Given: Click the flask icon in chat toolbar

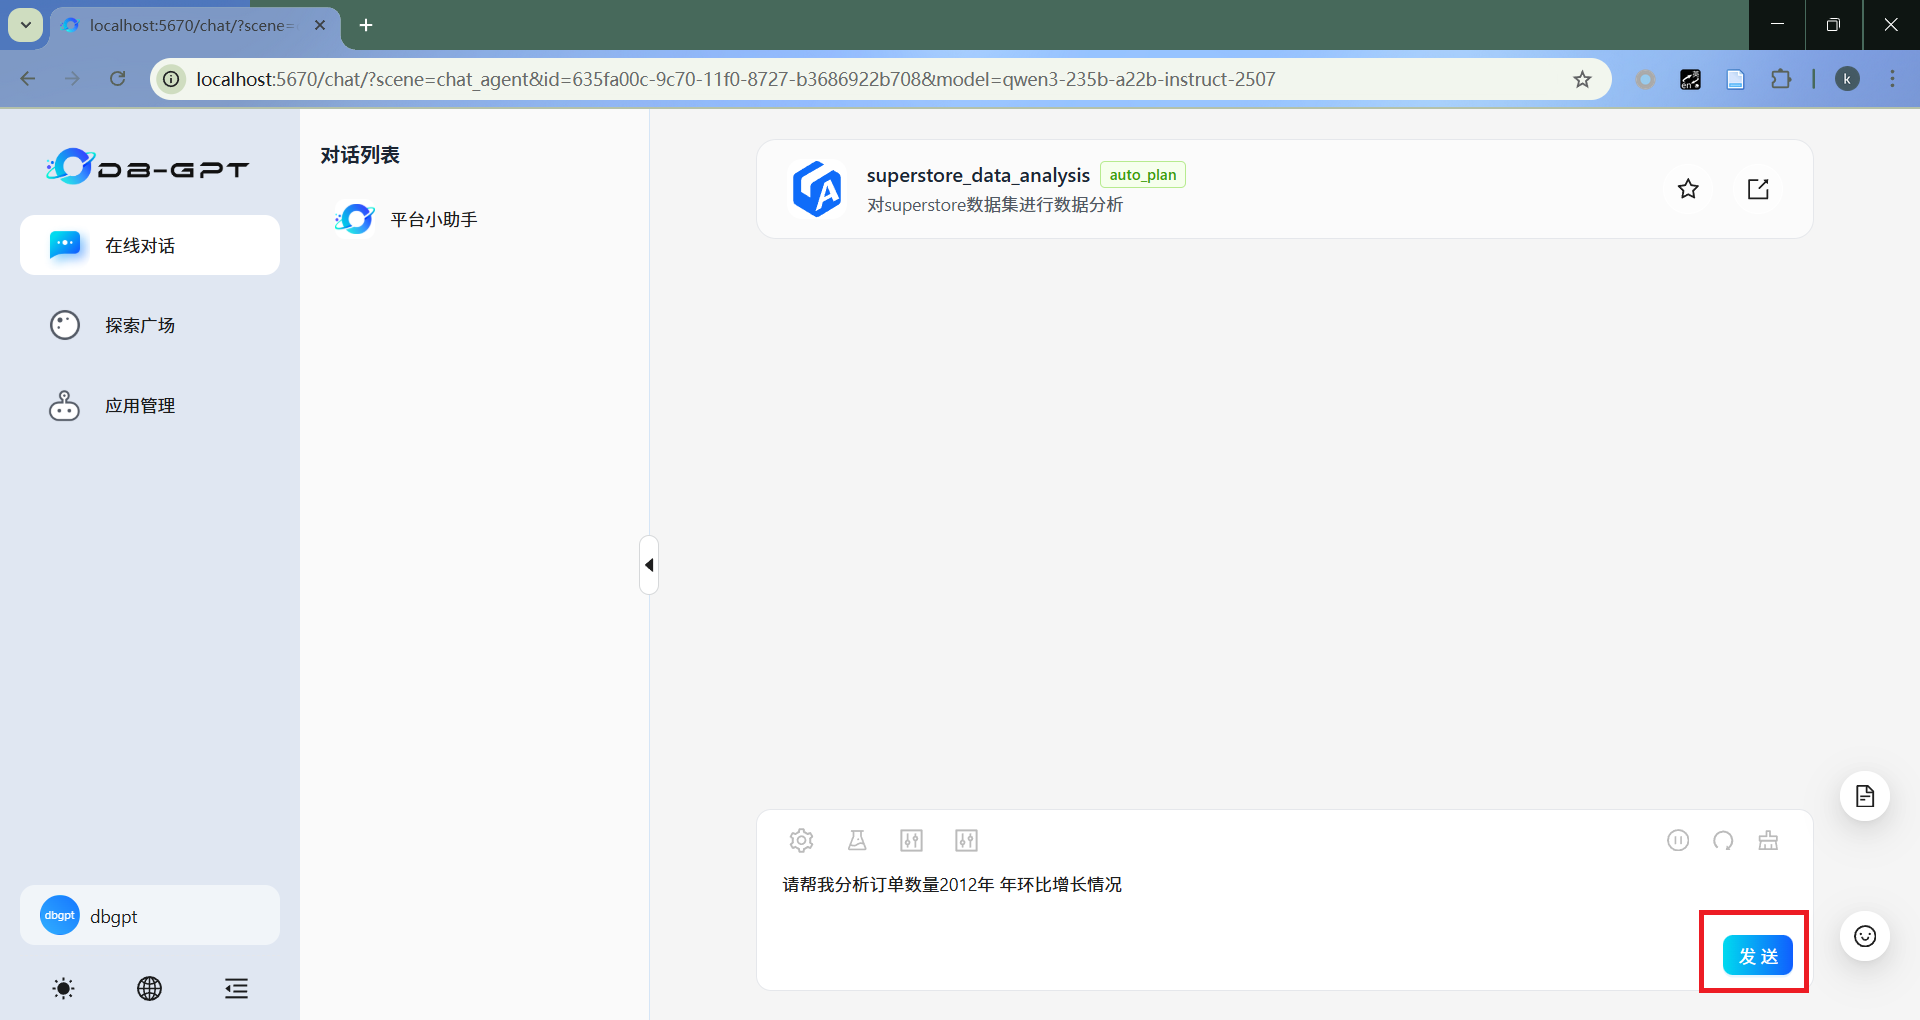Looking at the screenshot, I should [857, 840].
